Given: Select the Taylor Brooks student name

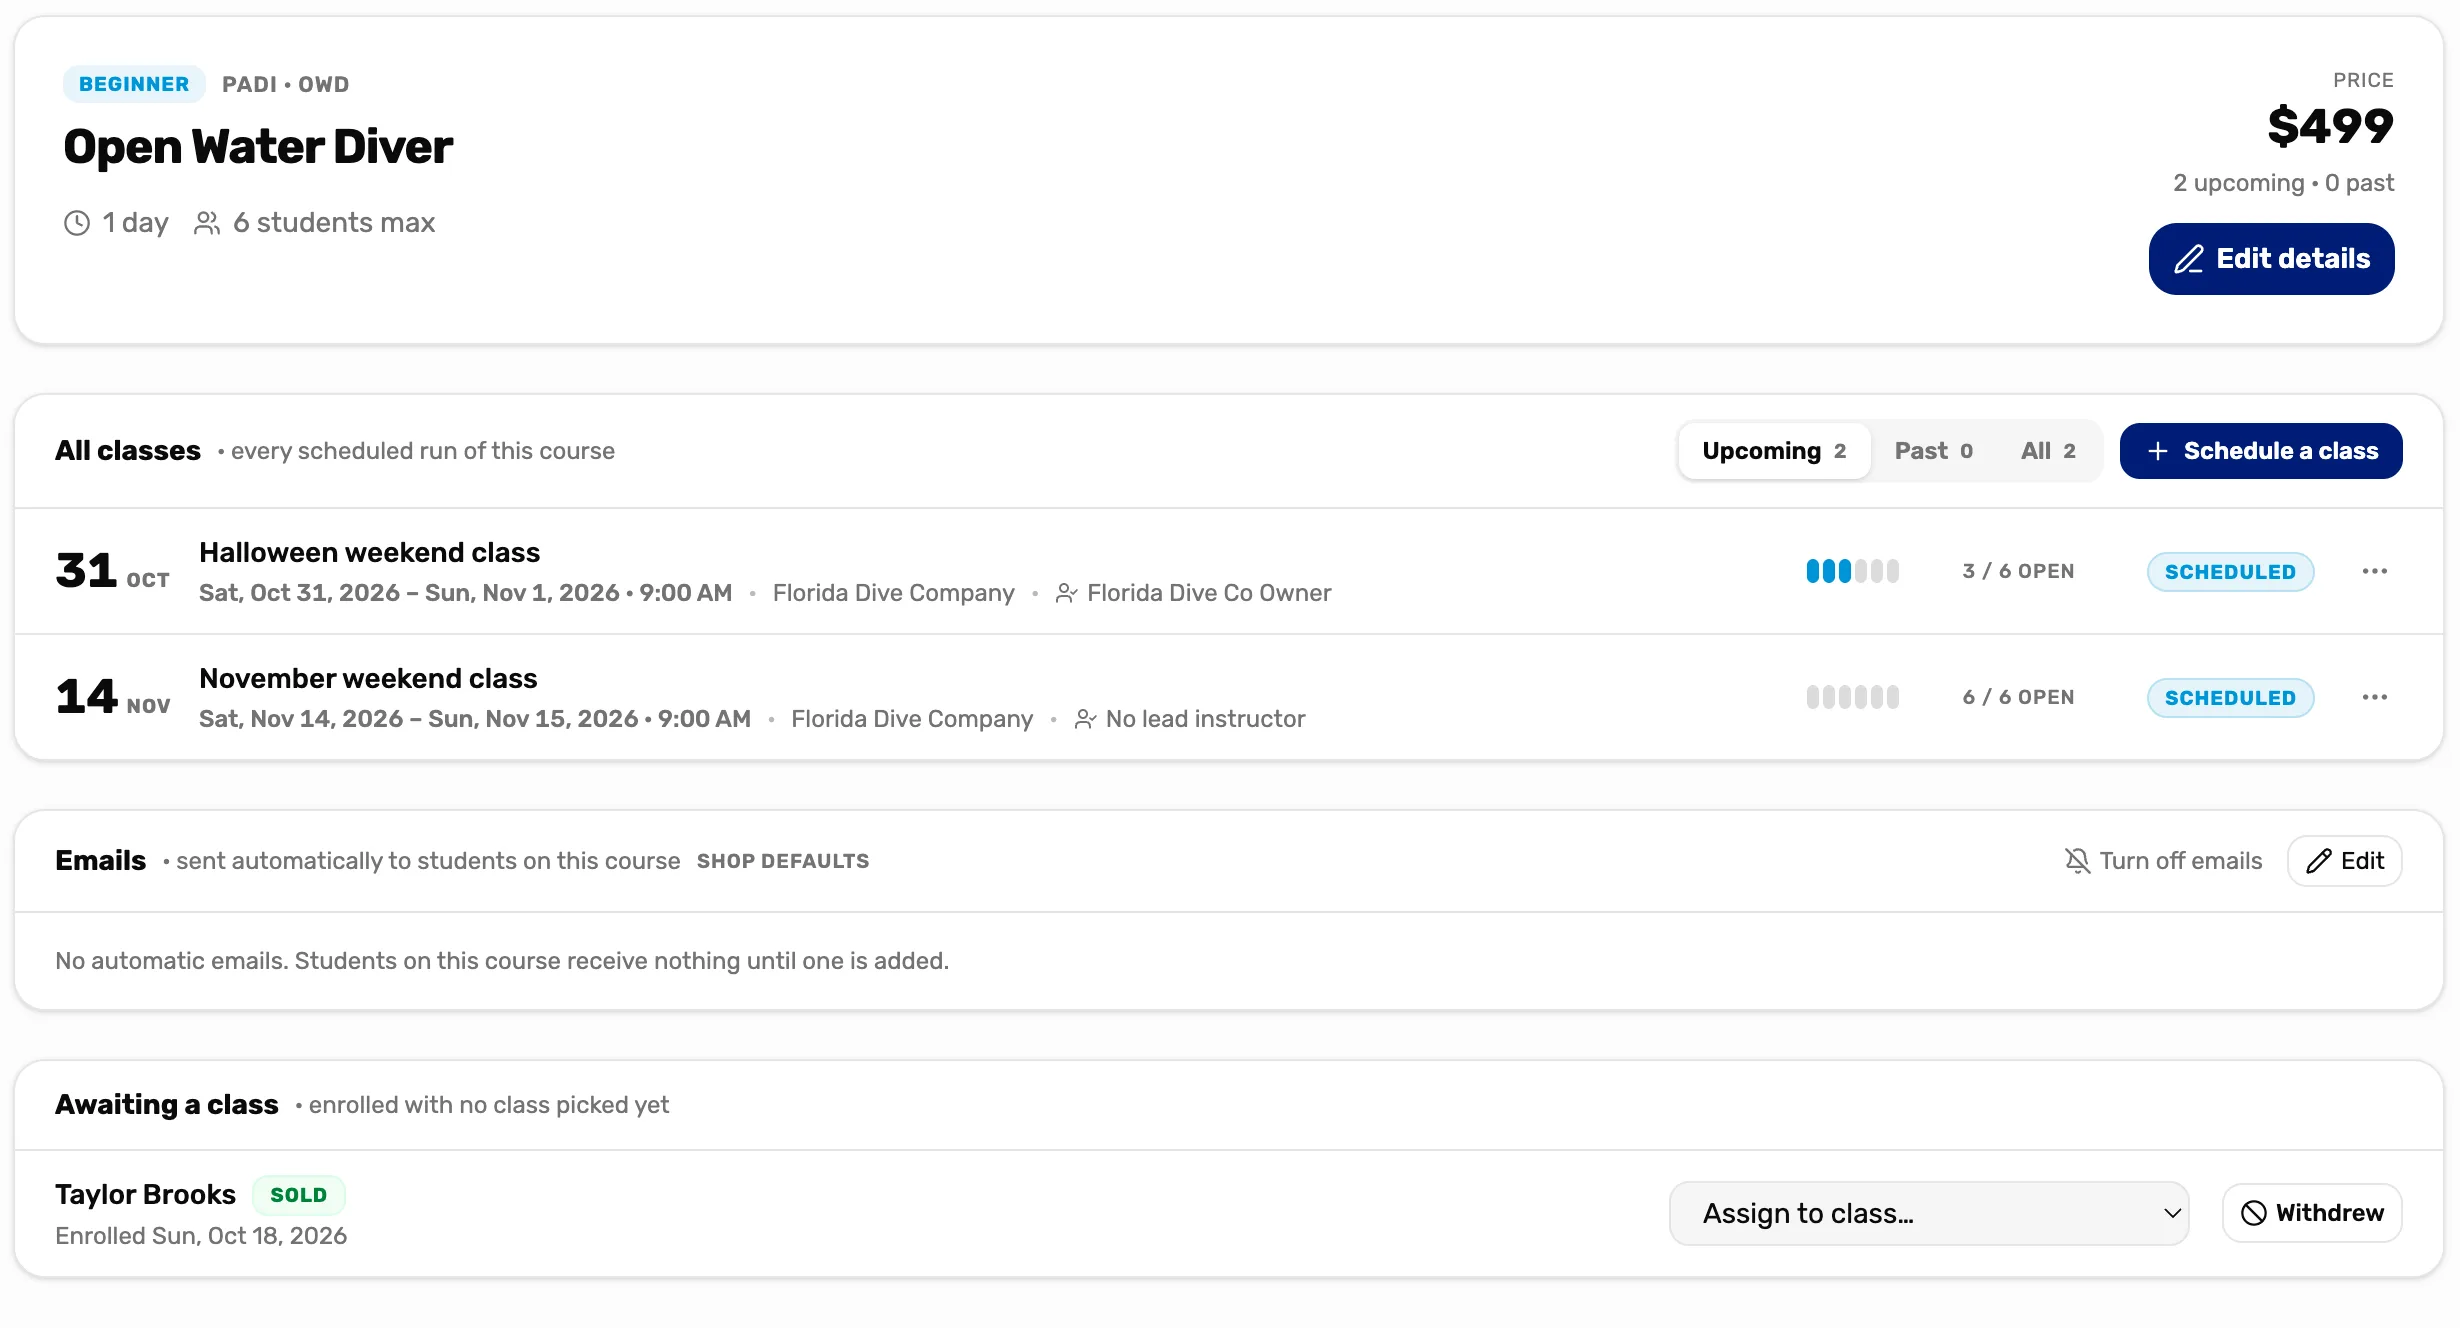Looking at the screenshot, I should click(x=145, y=1195).
